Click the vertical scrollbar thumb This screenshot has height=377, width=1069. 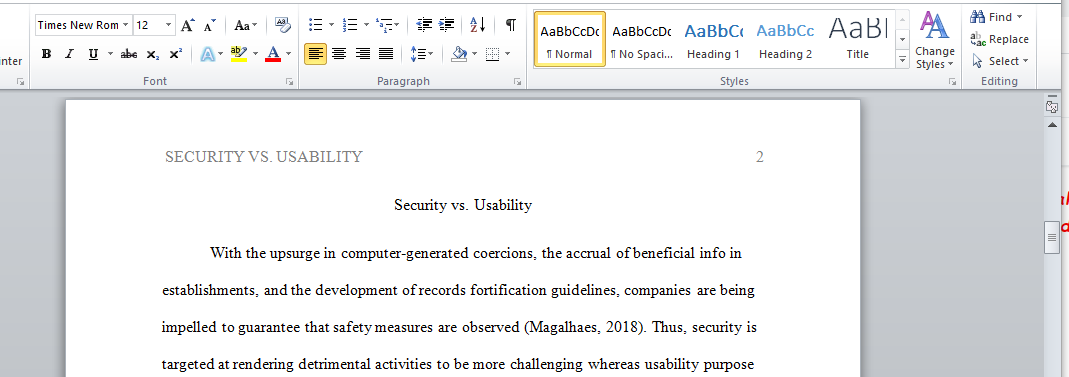(1052, 237)
